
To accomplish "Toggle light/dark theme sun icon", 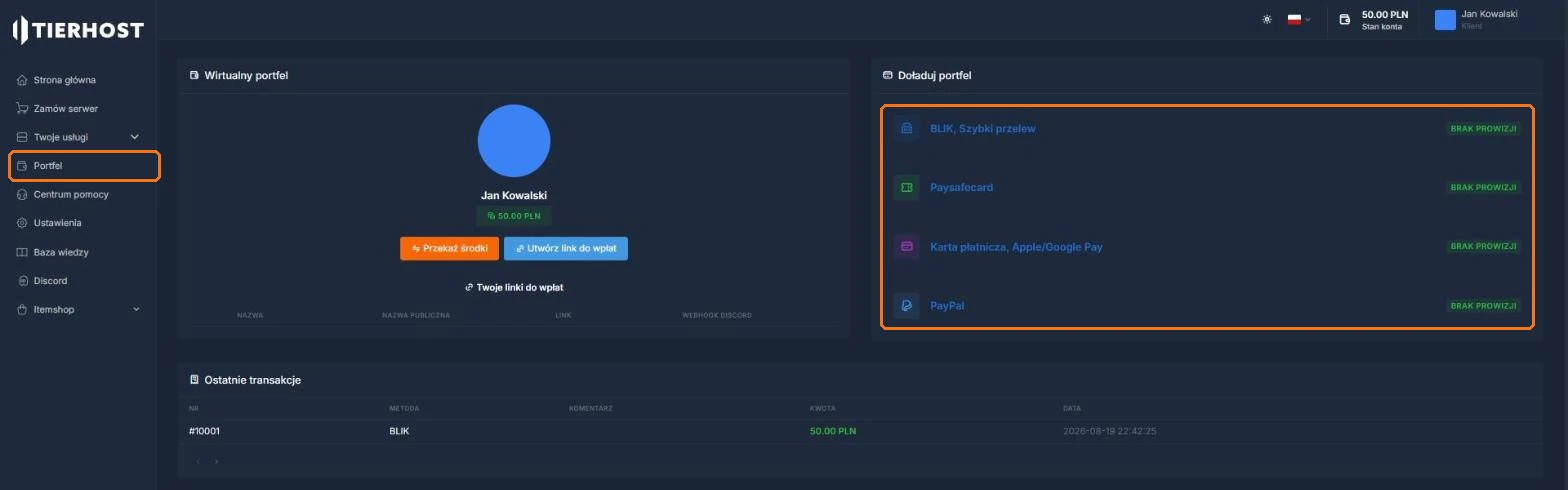I will click(1267, 19).
